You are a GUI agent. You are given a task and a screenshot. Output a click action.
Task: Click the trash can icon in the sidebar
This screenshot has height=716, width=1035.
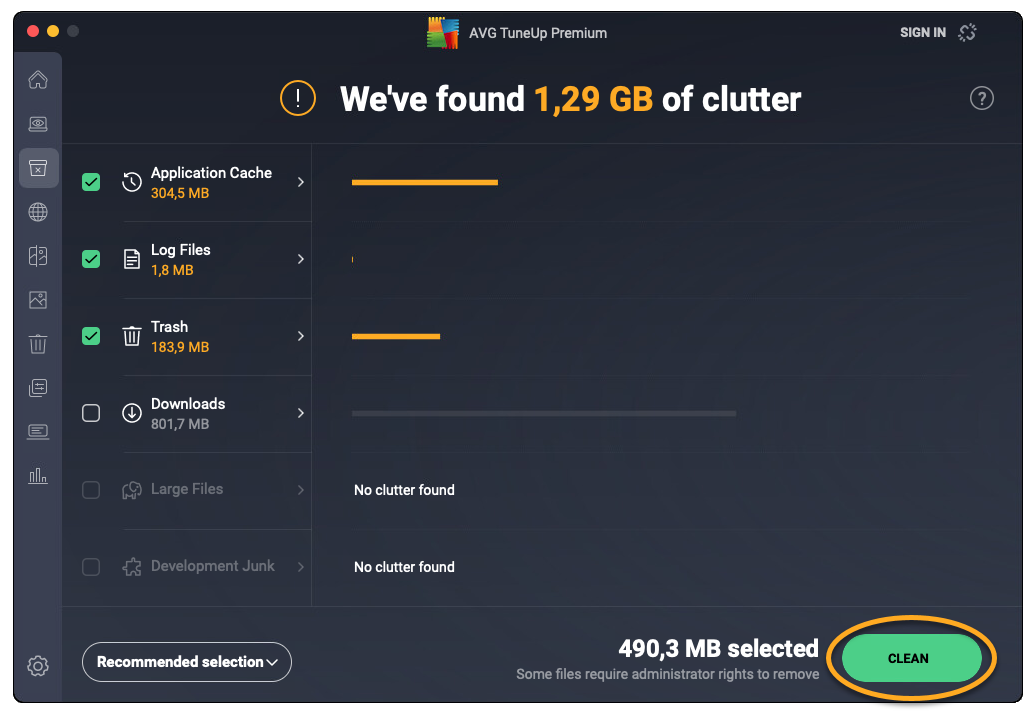pos(38,344)
